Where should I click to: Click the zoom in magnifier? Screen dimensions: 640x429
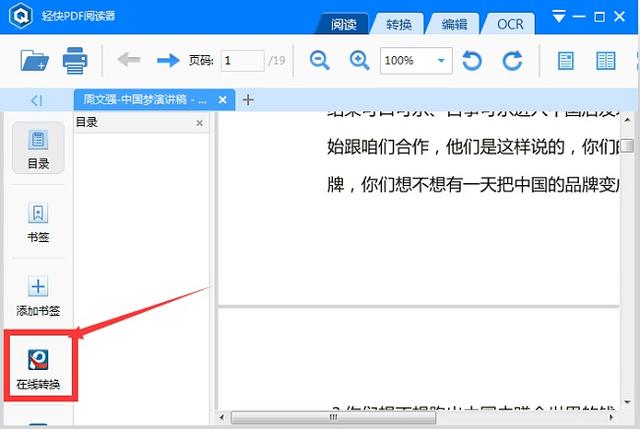pyautogui.click(x=359, y=61)
